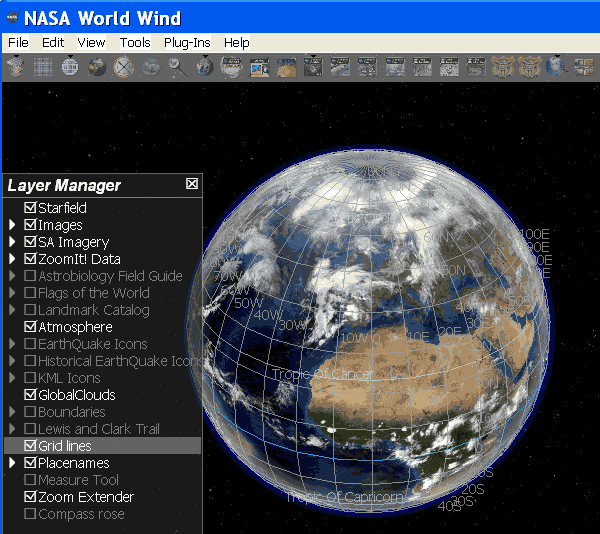Open the Plug-Ins menu
This screenshot has height=534, width=600.
click(x=187, y=42)
